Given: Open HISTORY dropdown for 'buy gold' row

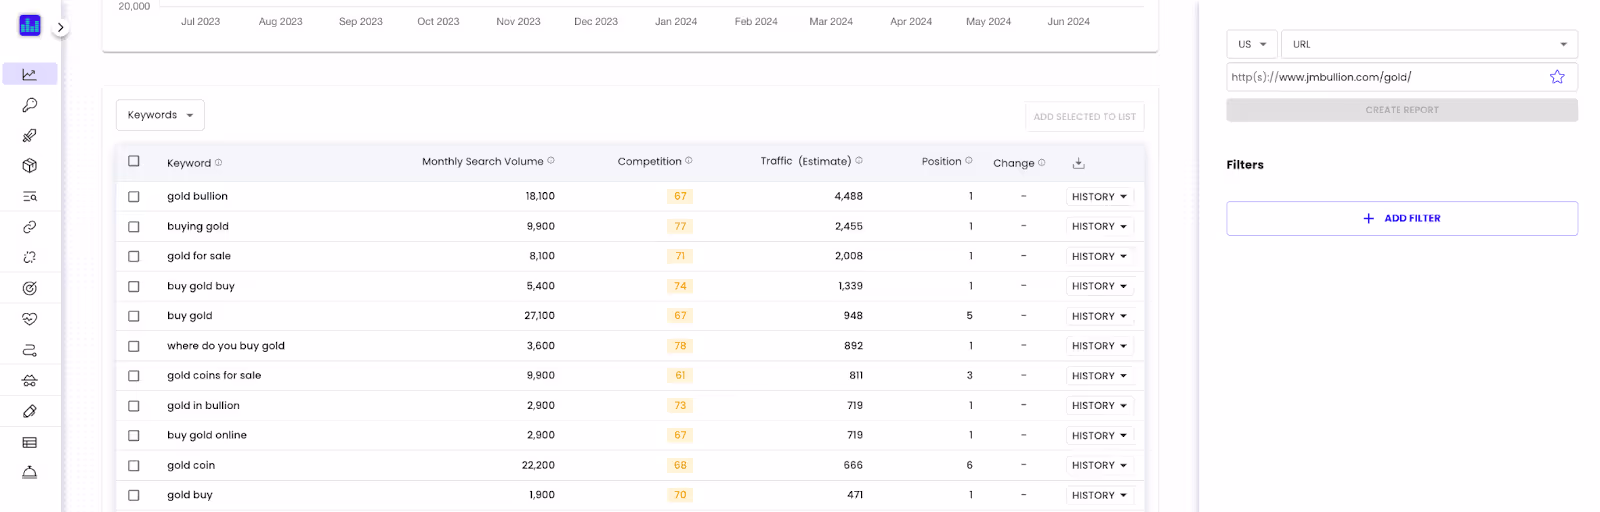Looking at the screenshot, I should click(1099, 316).
